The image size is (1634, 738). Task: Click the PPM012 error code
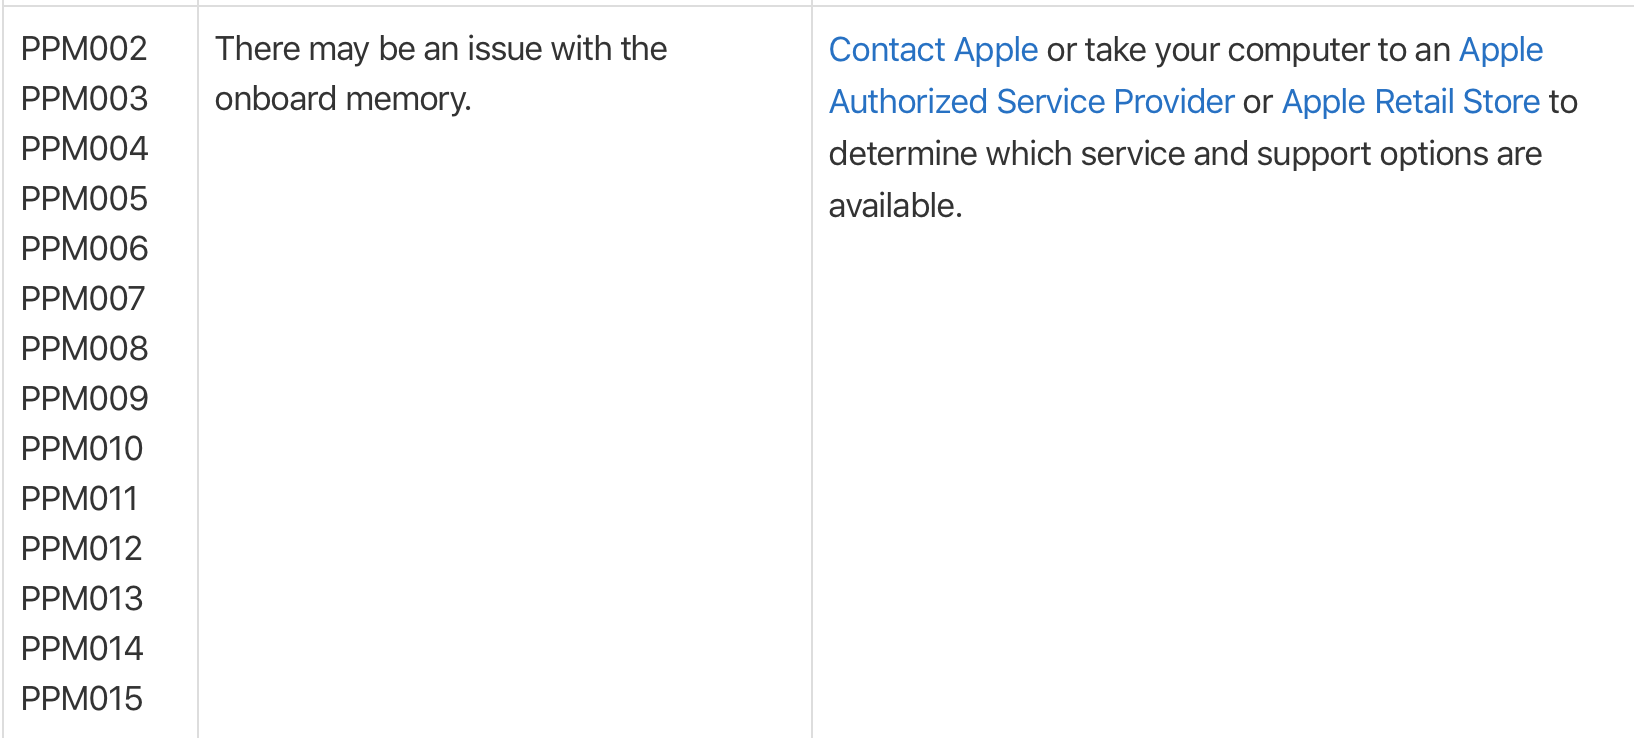point(82,549)
